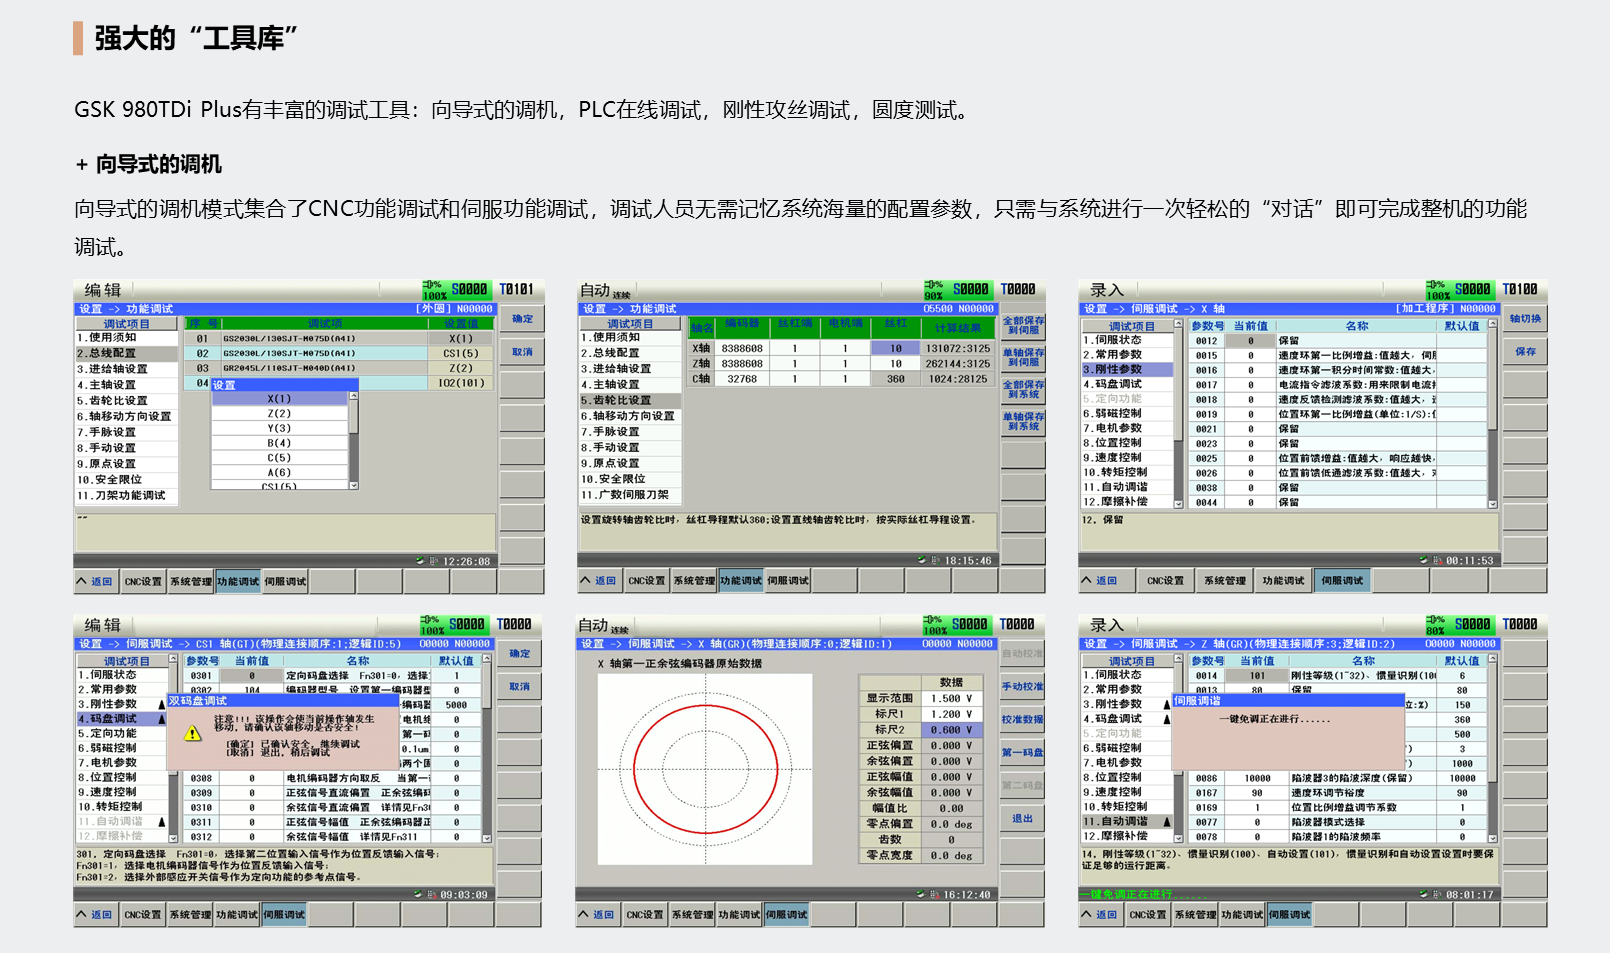Click the scroll-down arrow of the 设置 dropdown list
Screen dimensions: 1610x953
[353, 485]
